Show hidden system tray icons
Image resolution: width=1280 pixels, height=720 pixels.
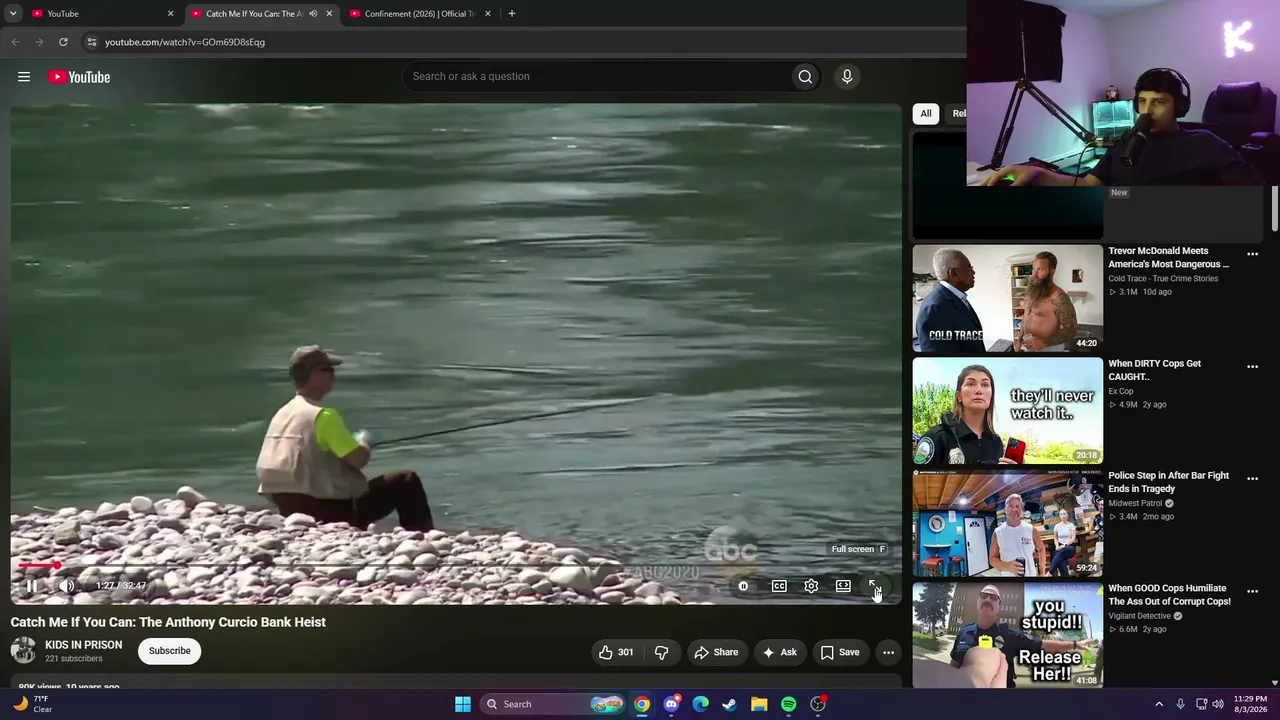[x=1159, y=704]
